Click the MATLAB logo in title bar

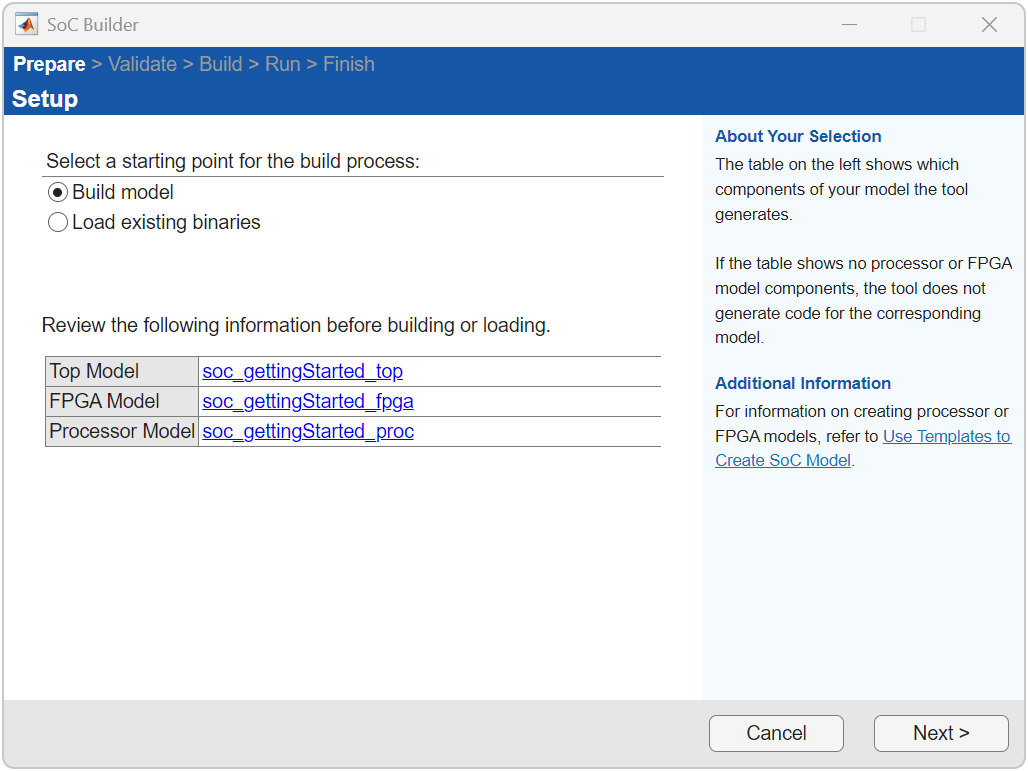[x=27, y=25]
